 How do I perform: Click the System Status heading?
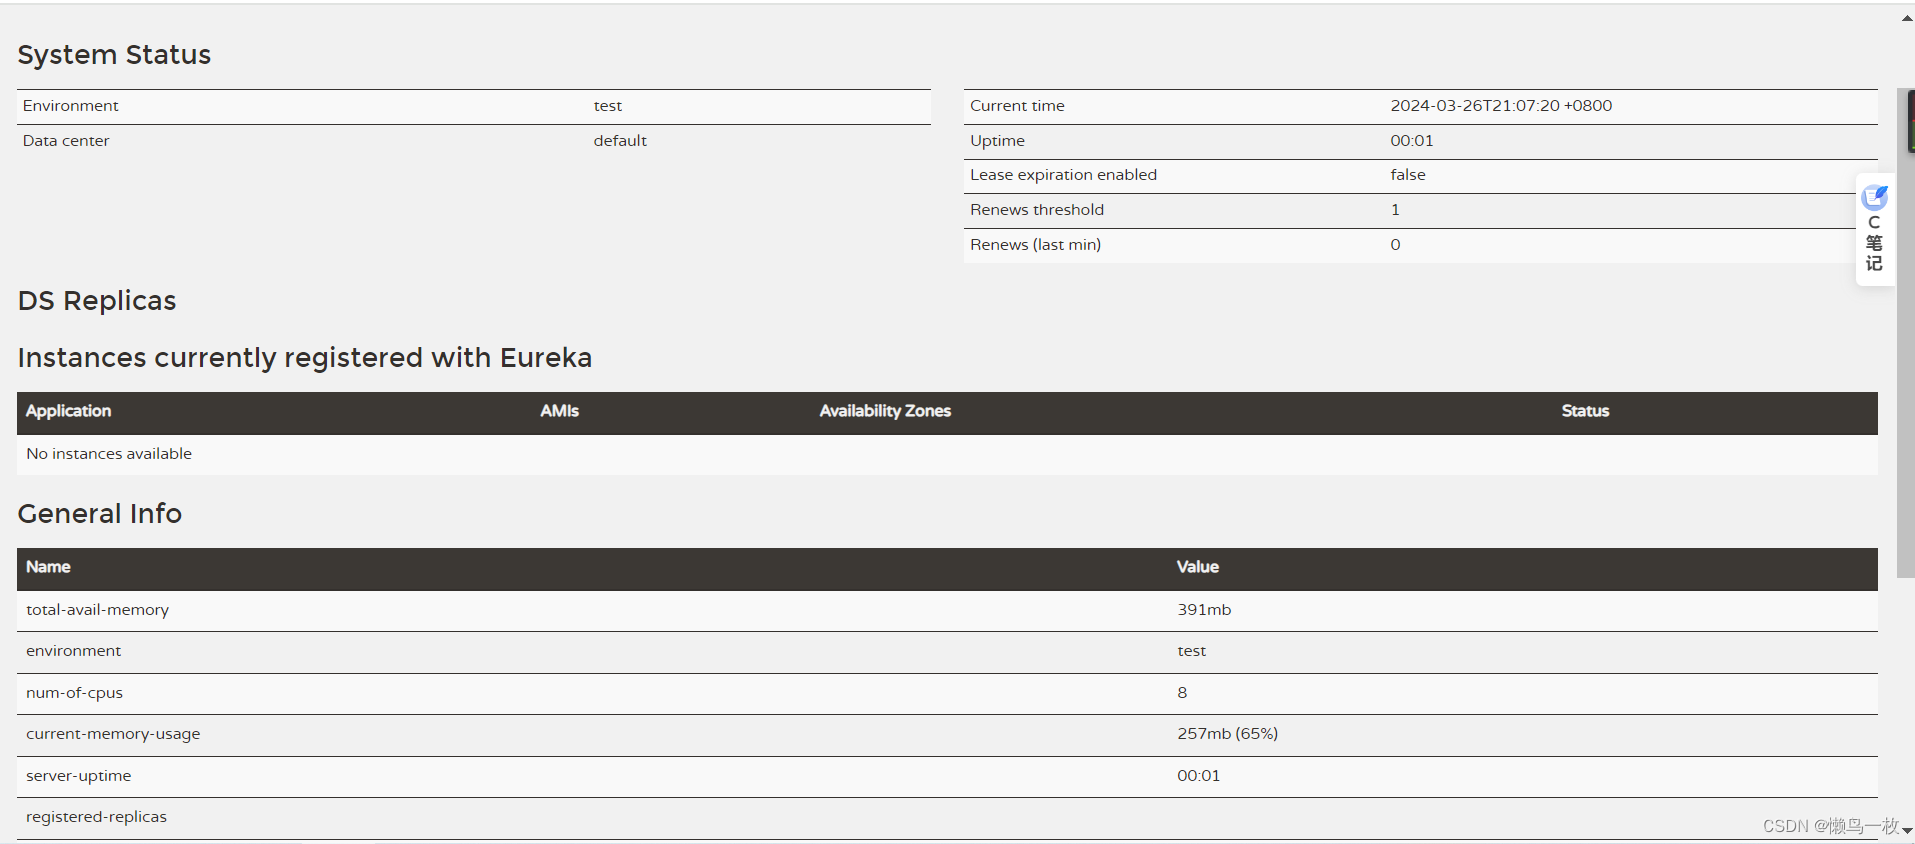click(x=114, y=55)
